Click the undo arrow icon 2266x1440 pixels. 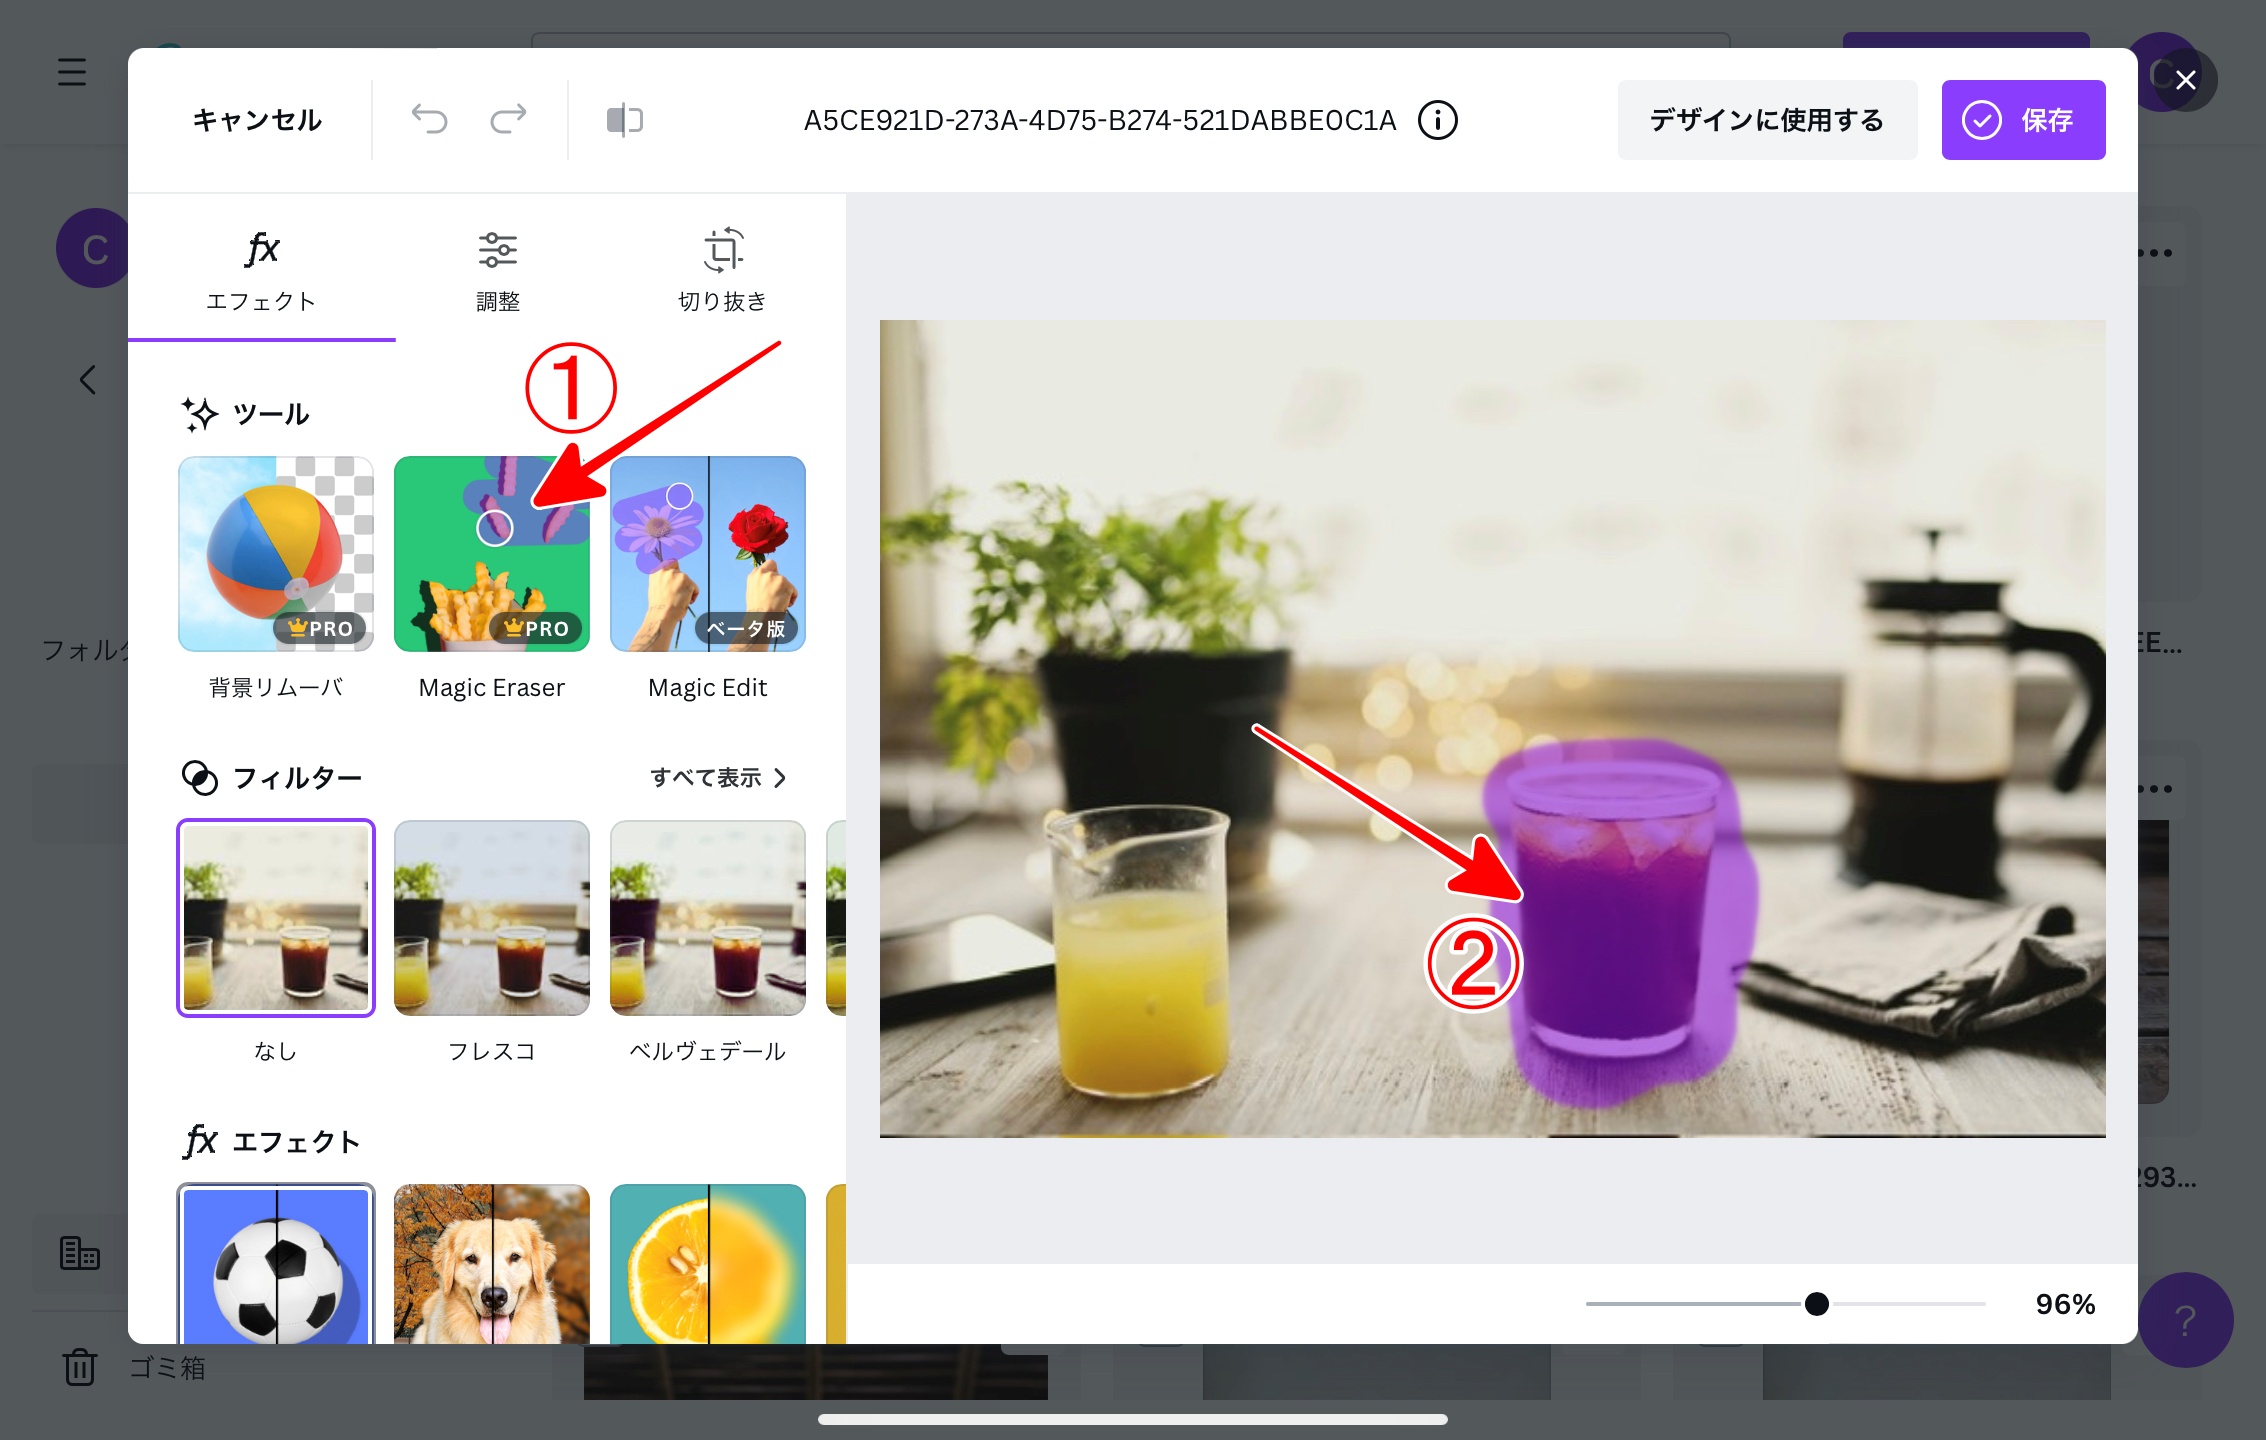(430, 120)
